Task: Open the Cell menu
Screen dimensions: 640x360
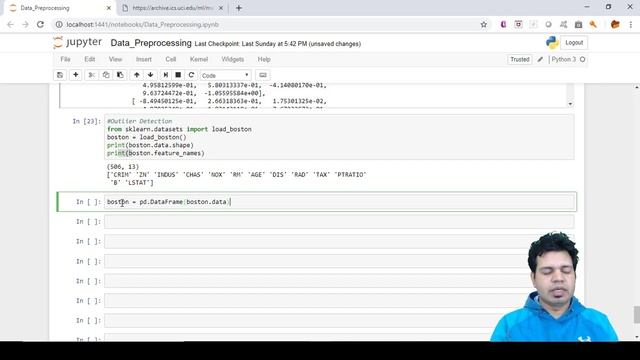Action: (x=171, y=59)
